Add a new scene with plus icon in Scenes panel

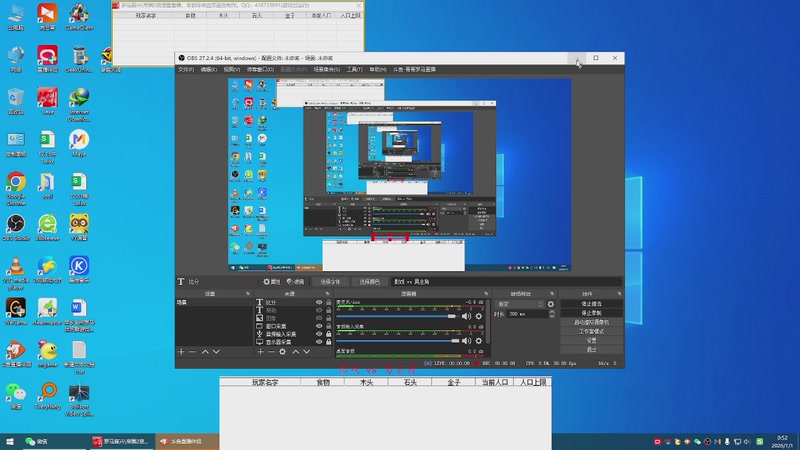(181, 352)
